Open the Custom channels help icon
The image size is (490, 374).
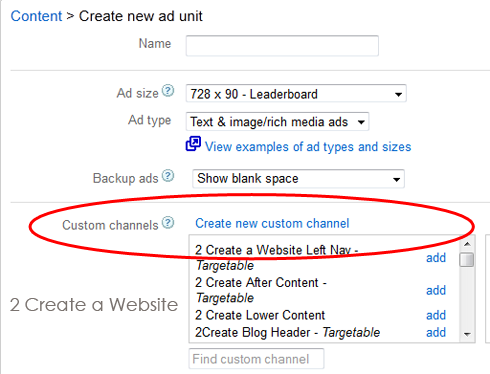click(168, 223)
